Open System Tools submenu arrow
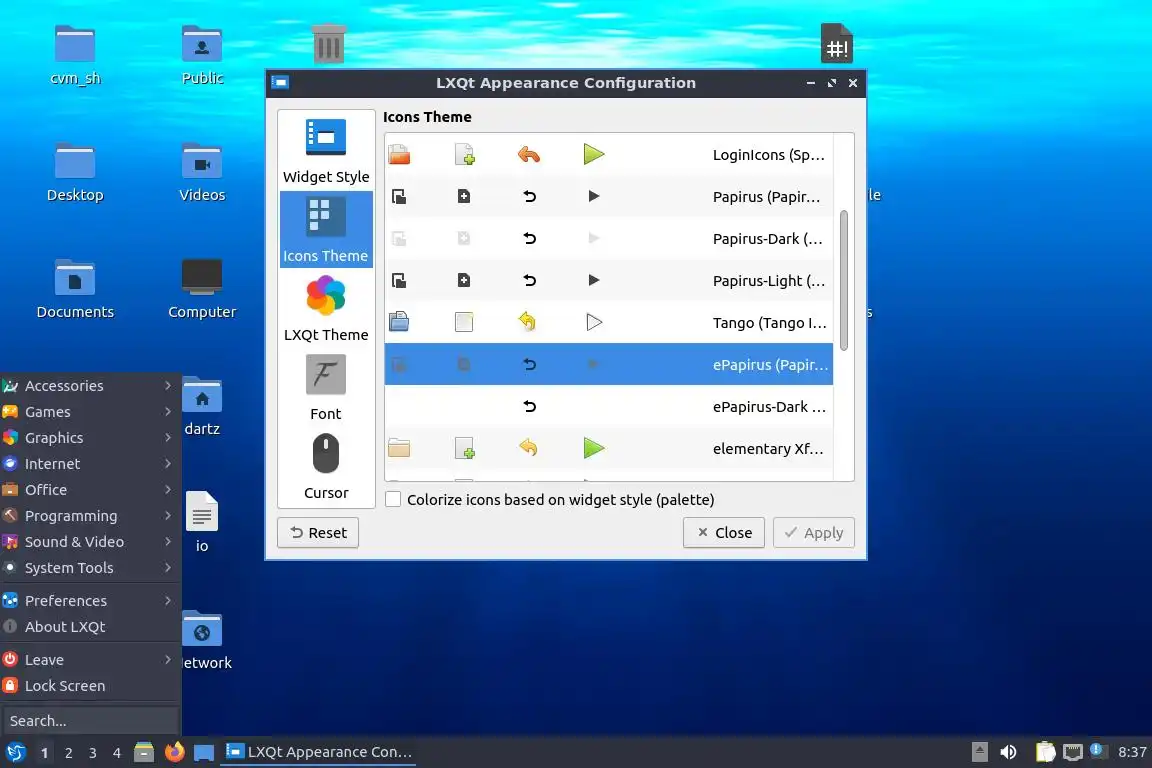 click(x=168, y=568)
